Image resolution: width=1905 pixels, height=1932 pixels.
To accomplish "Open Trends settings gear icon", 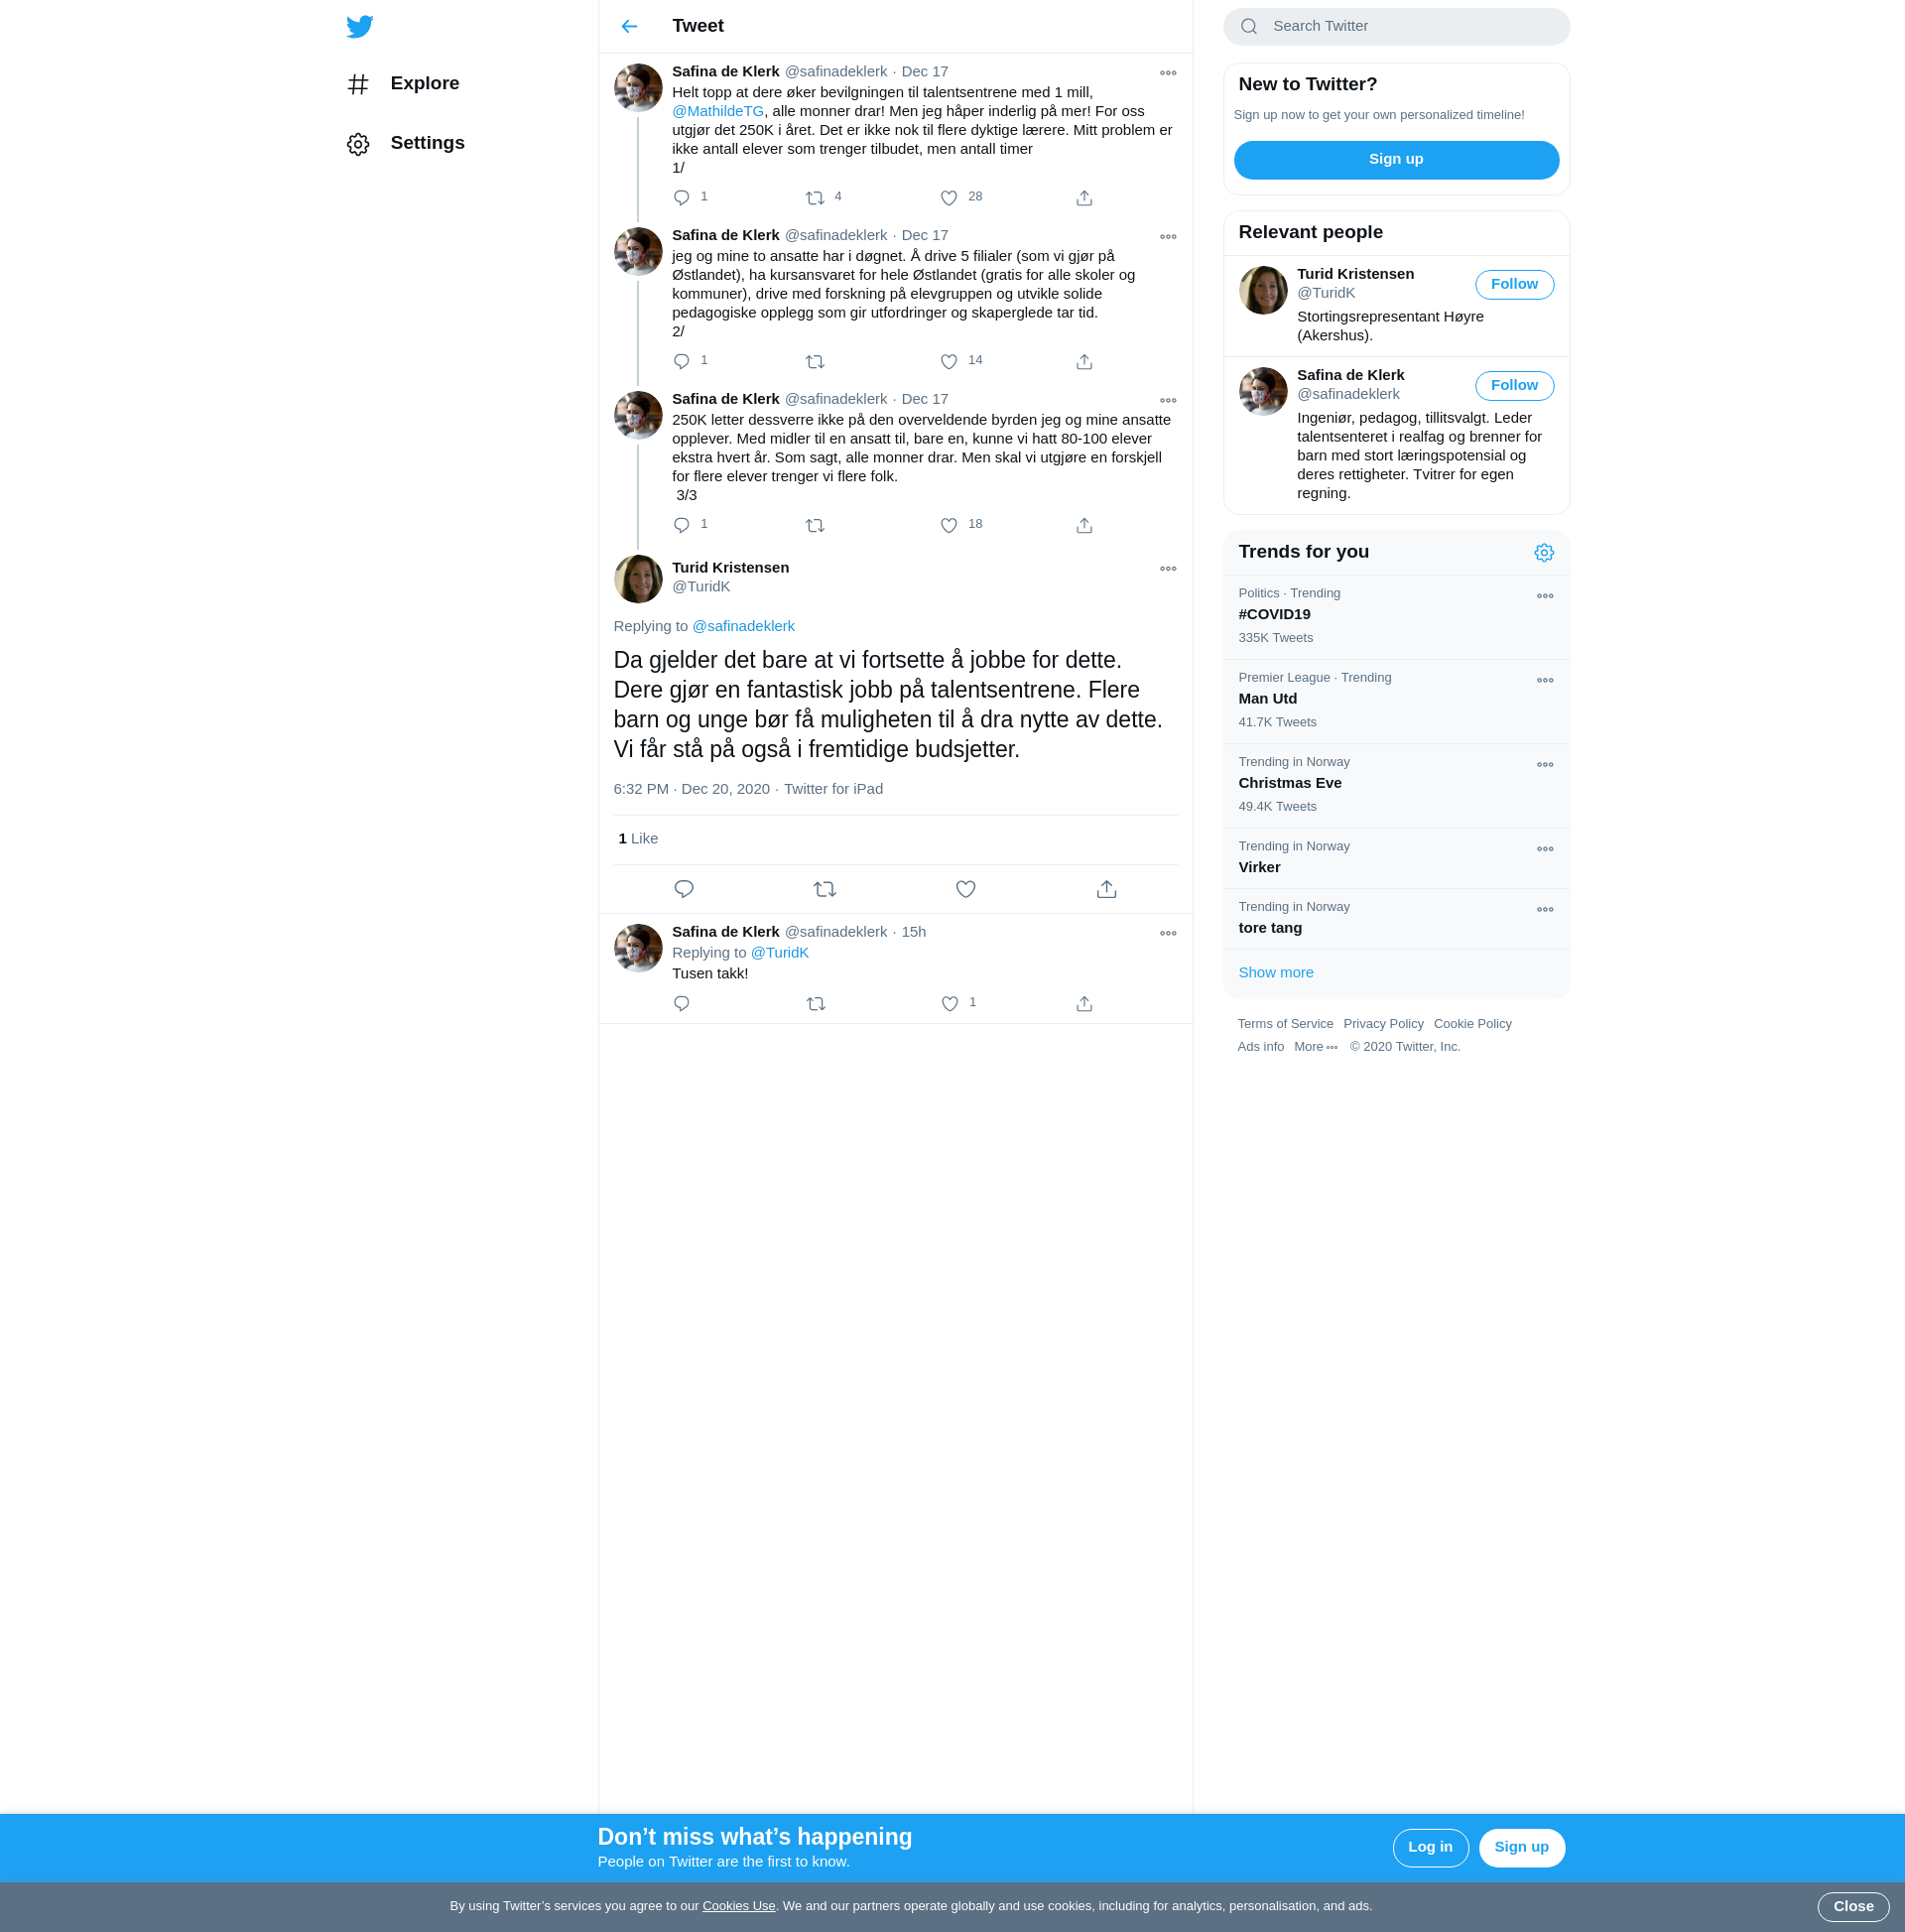I will click(x=1544, y=553).
